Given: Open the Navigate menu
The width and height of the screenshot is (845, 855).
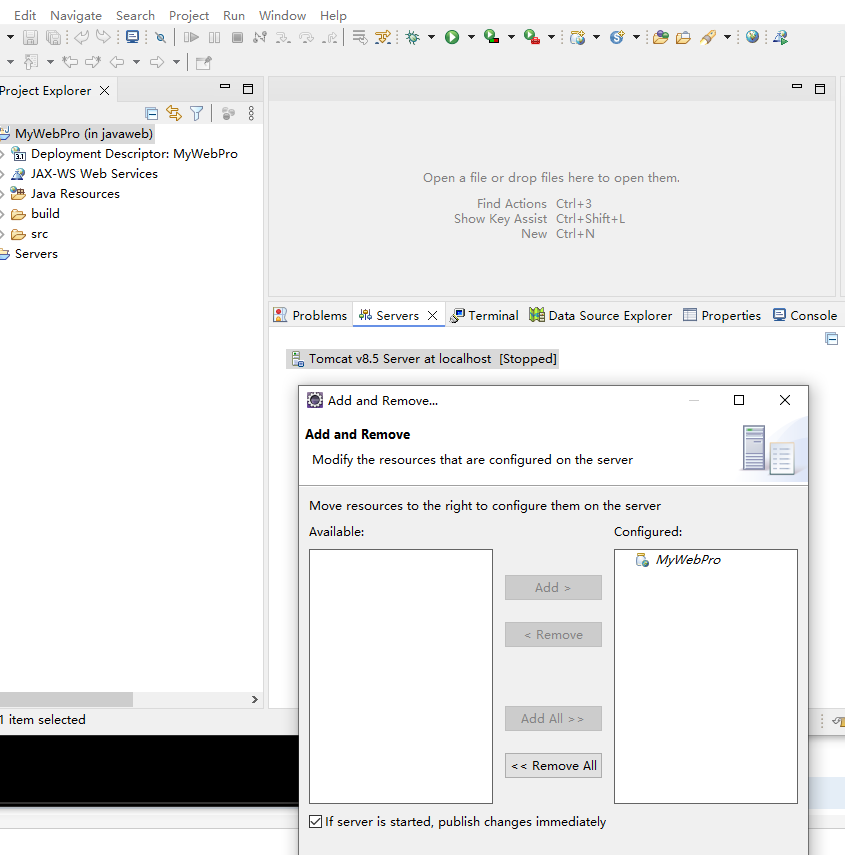Looking at the screenshot, I should tap(76, 16).
